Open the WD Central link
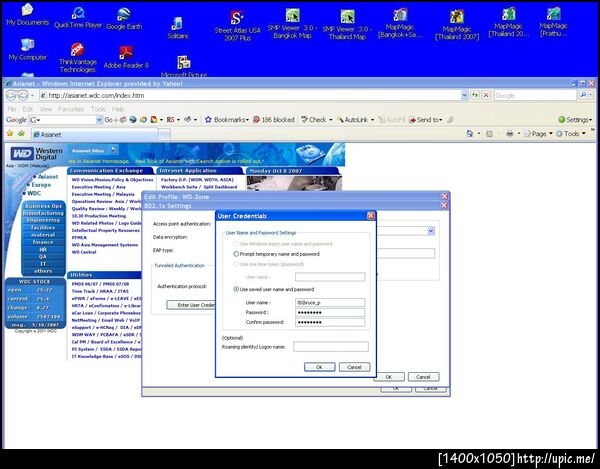 (84, 252)
